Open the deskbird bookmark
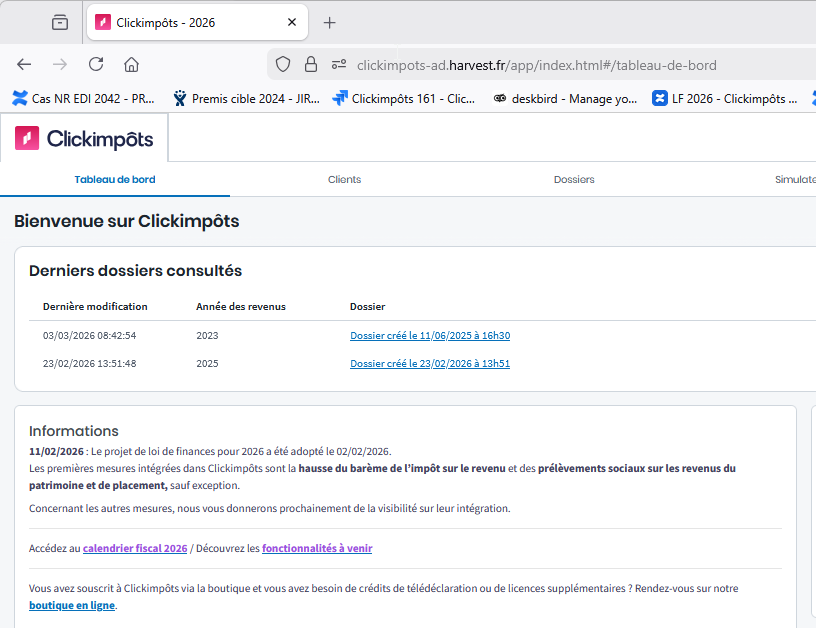 565,98
